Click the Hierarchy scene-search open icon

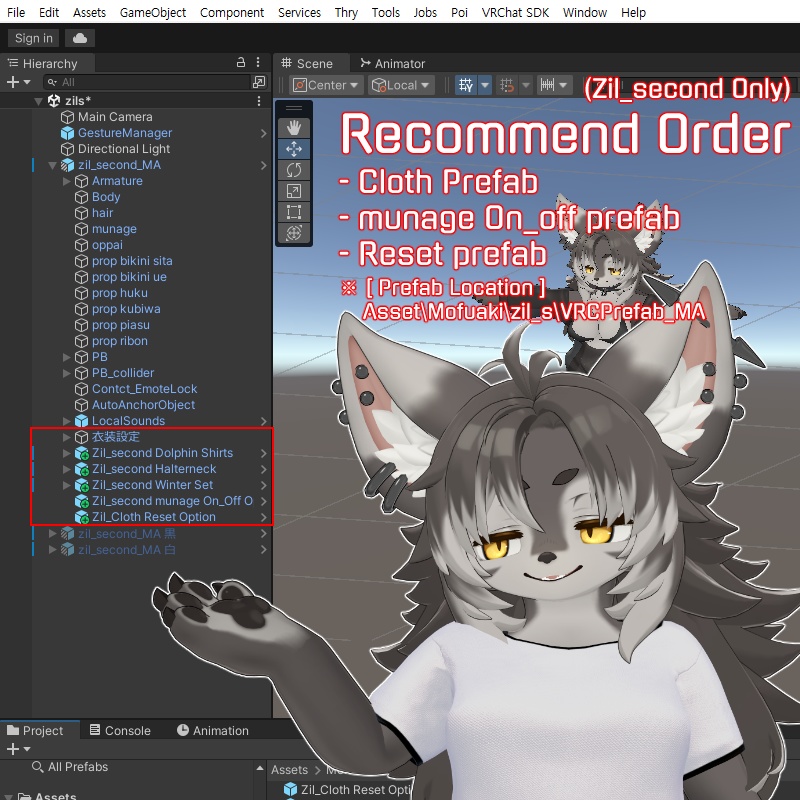[x=259, y=82]
